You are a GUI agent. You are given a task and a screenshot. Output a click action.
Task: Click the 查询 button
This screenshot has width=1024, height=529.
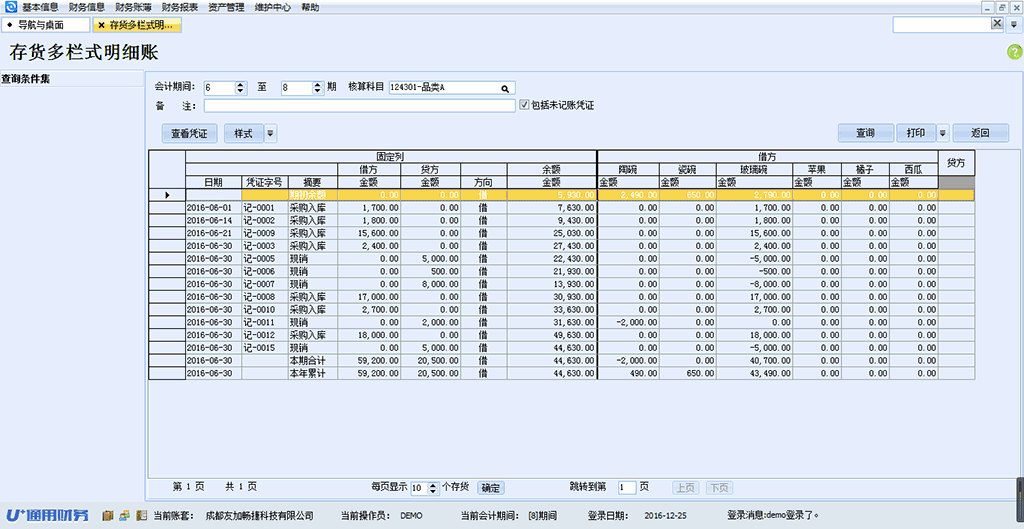(x=865, y=133)
